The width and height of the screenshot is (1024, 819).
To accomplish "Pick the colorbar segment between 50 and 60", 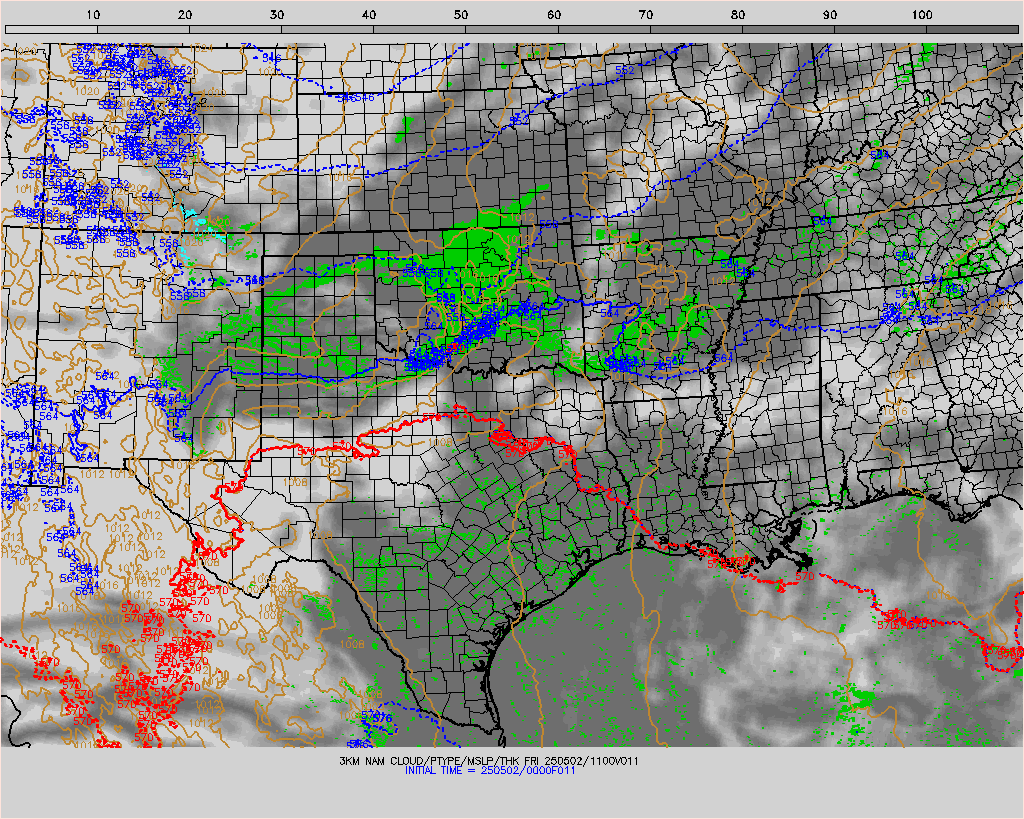I will (512, 29).
